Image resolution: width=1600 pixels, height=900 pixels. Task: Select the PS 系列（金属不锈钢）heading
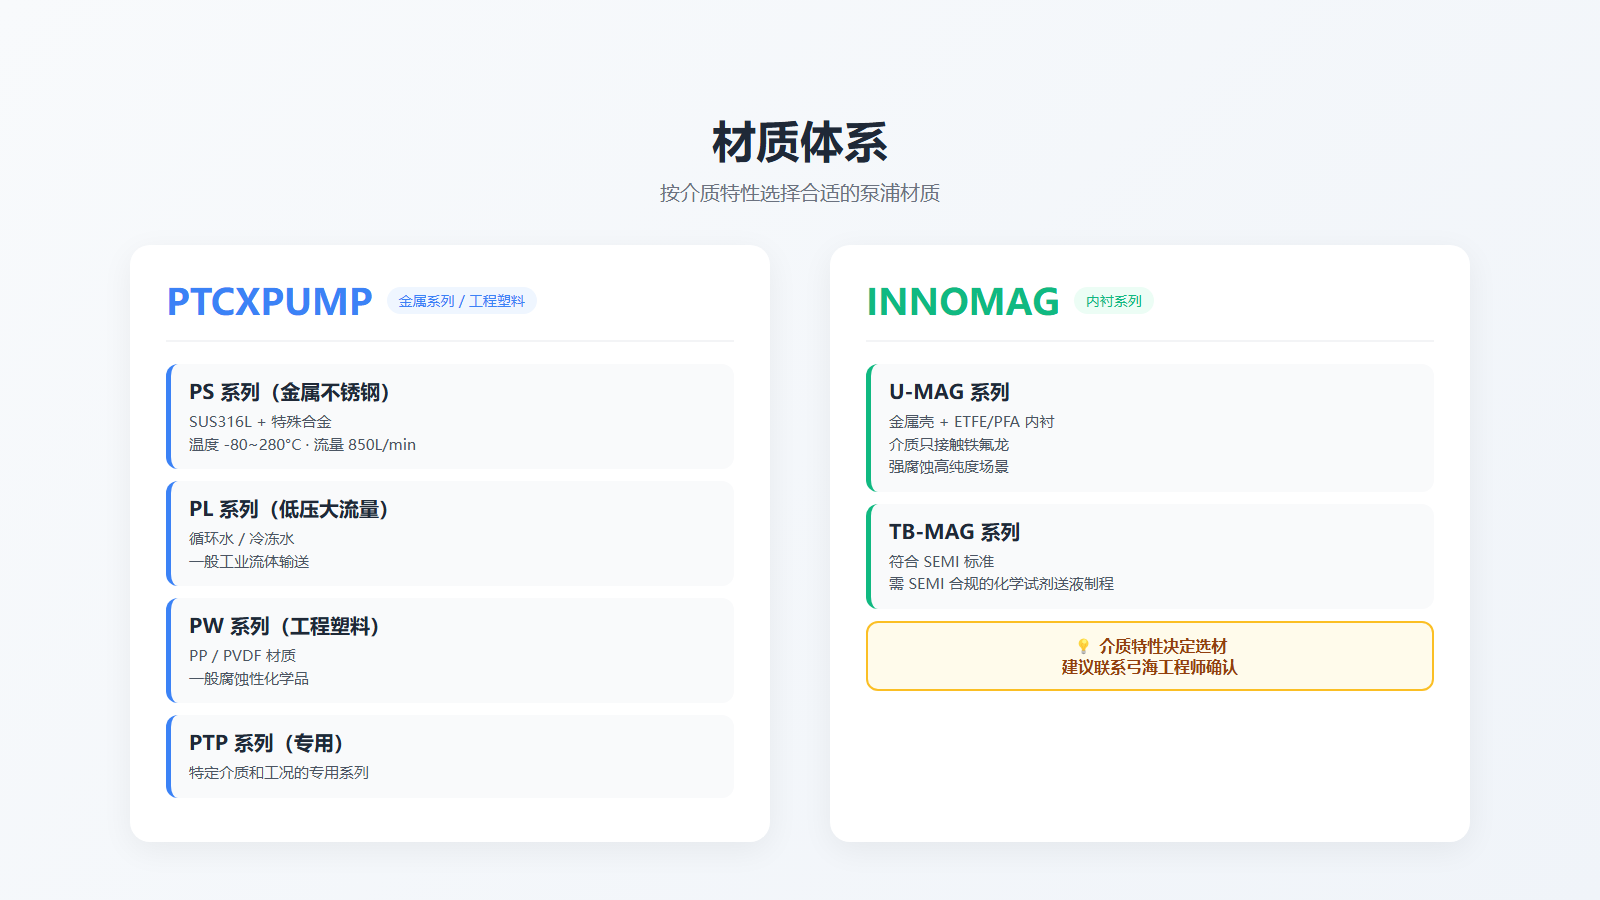(x=290, y=392)
